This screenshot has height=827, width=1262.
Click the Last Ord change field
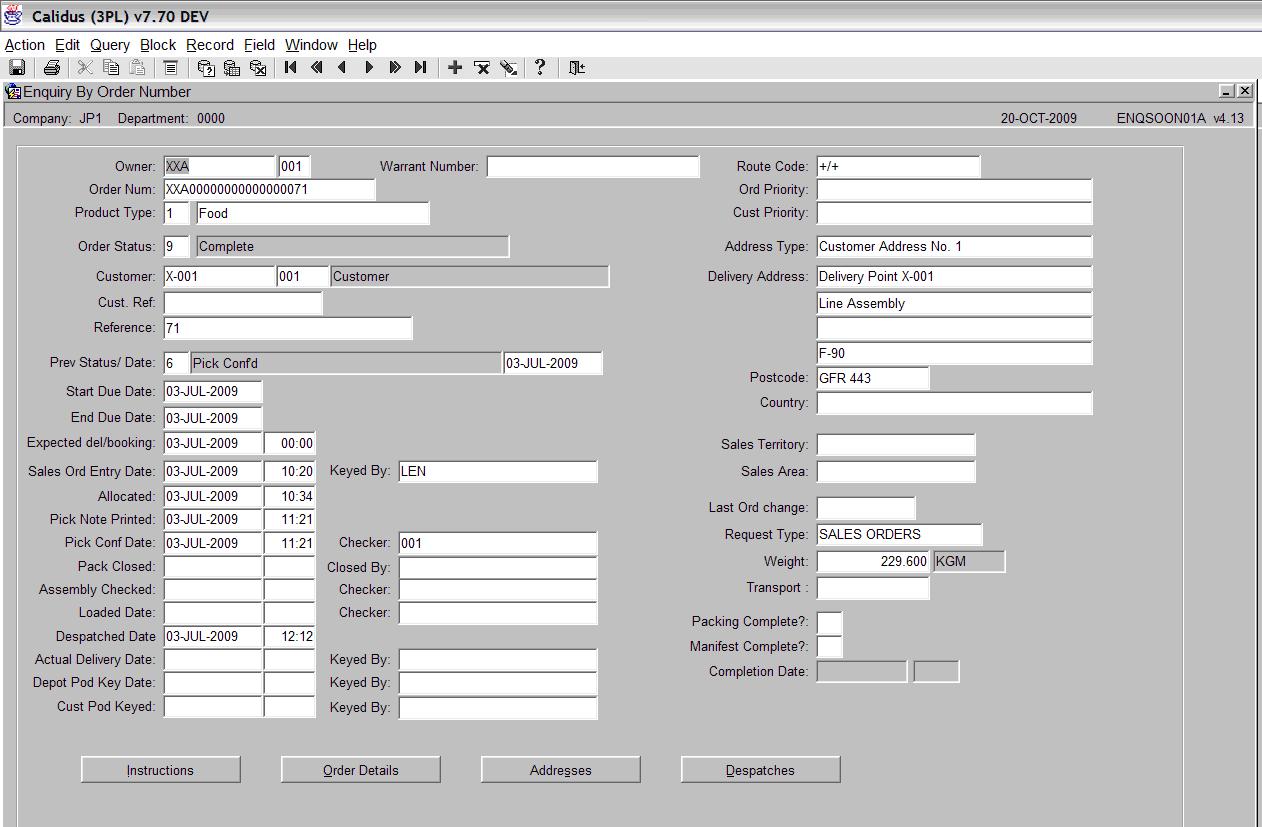tap(865, 508)
